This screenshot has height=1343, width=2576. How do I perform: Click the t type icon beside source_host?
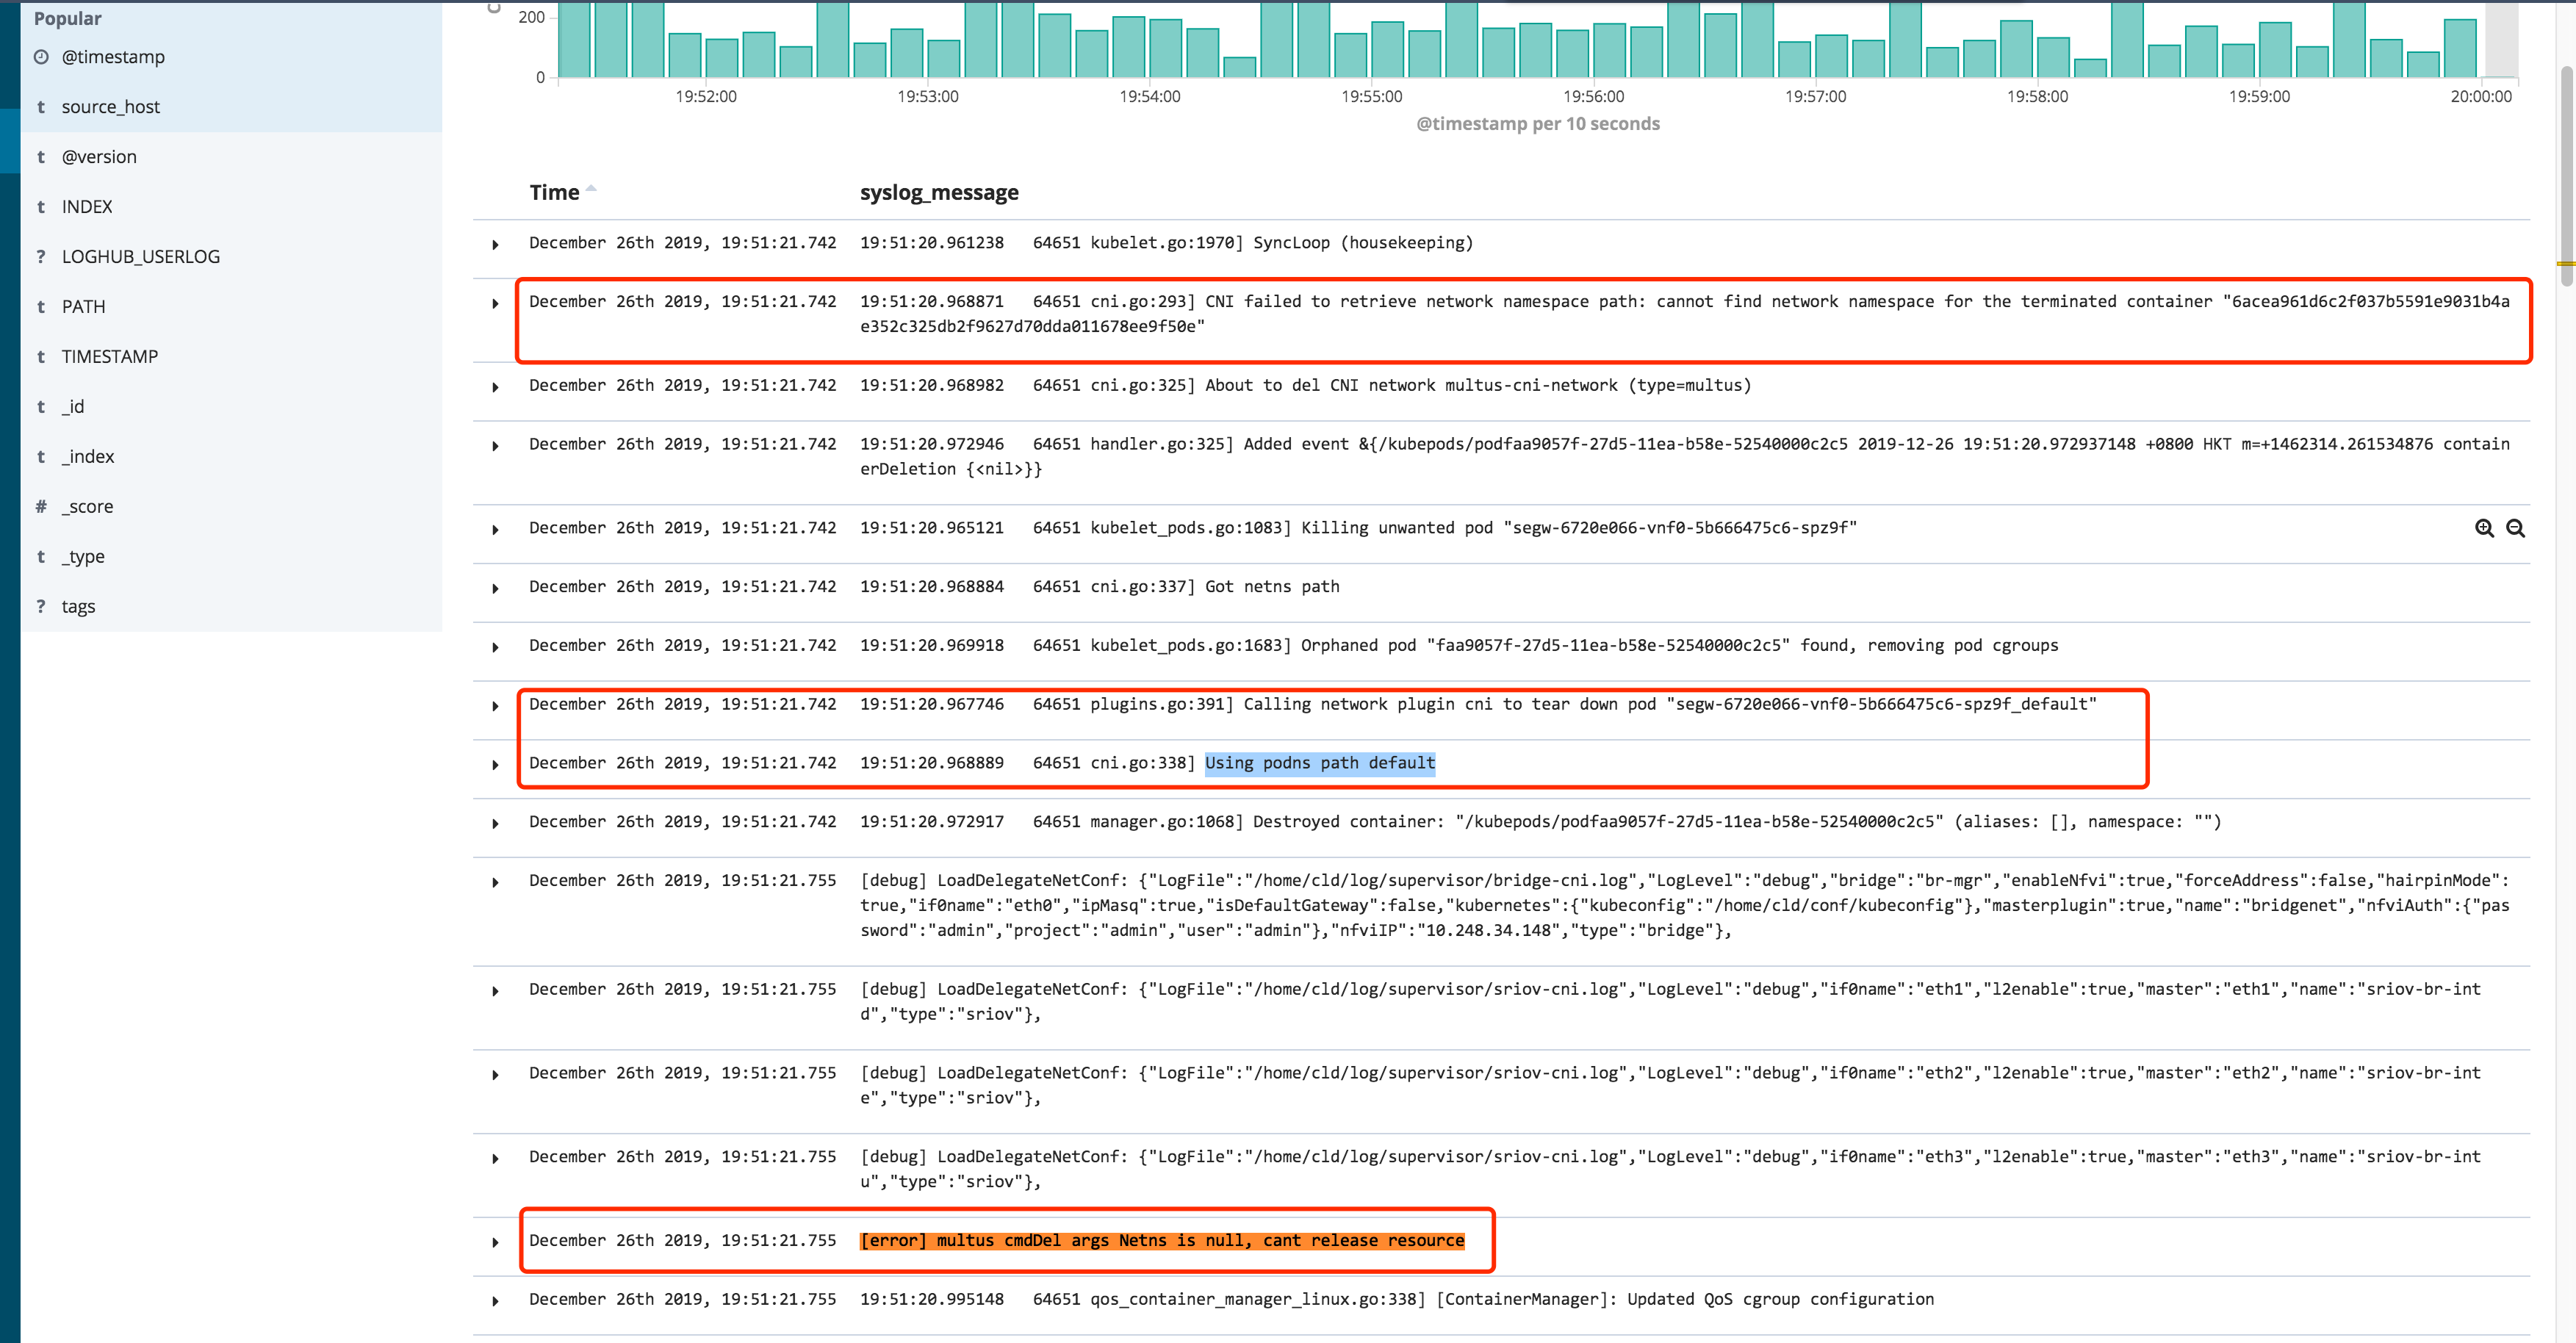point(40,106)
